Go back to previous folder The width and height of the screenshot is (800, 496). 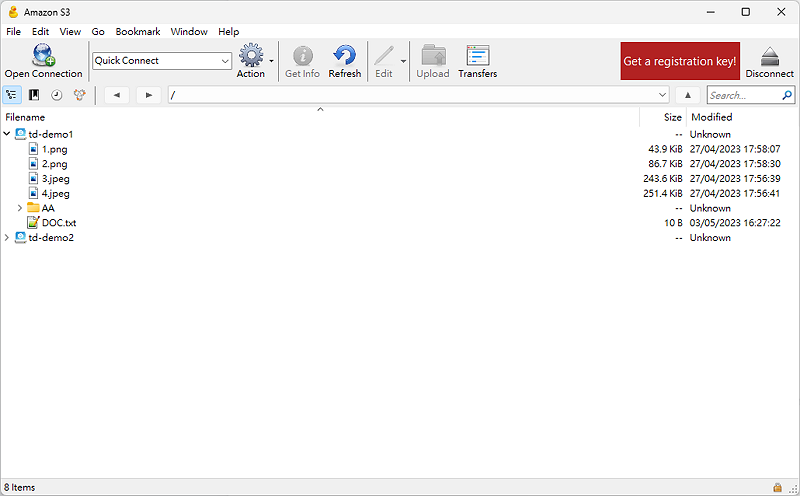(117, 95)
